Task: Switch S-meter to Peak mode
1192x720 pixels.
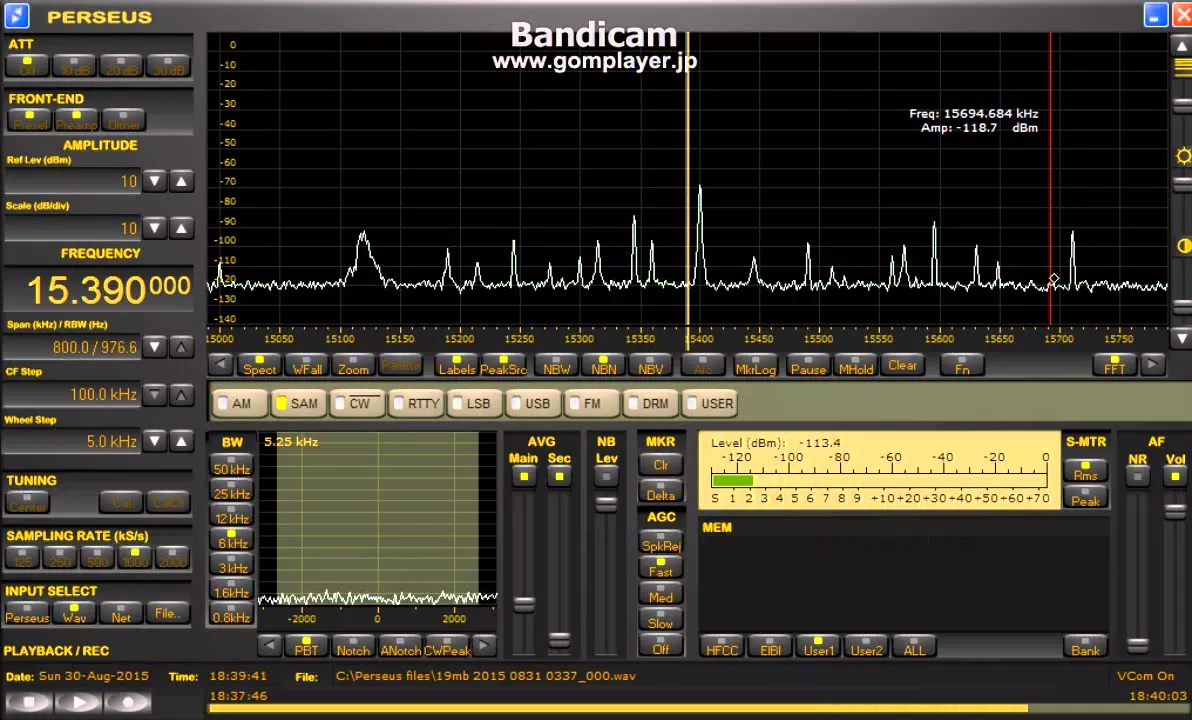Action: coord(1085,497)
